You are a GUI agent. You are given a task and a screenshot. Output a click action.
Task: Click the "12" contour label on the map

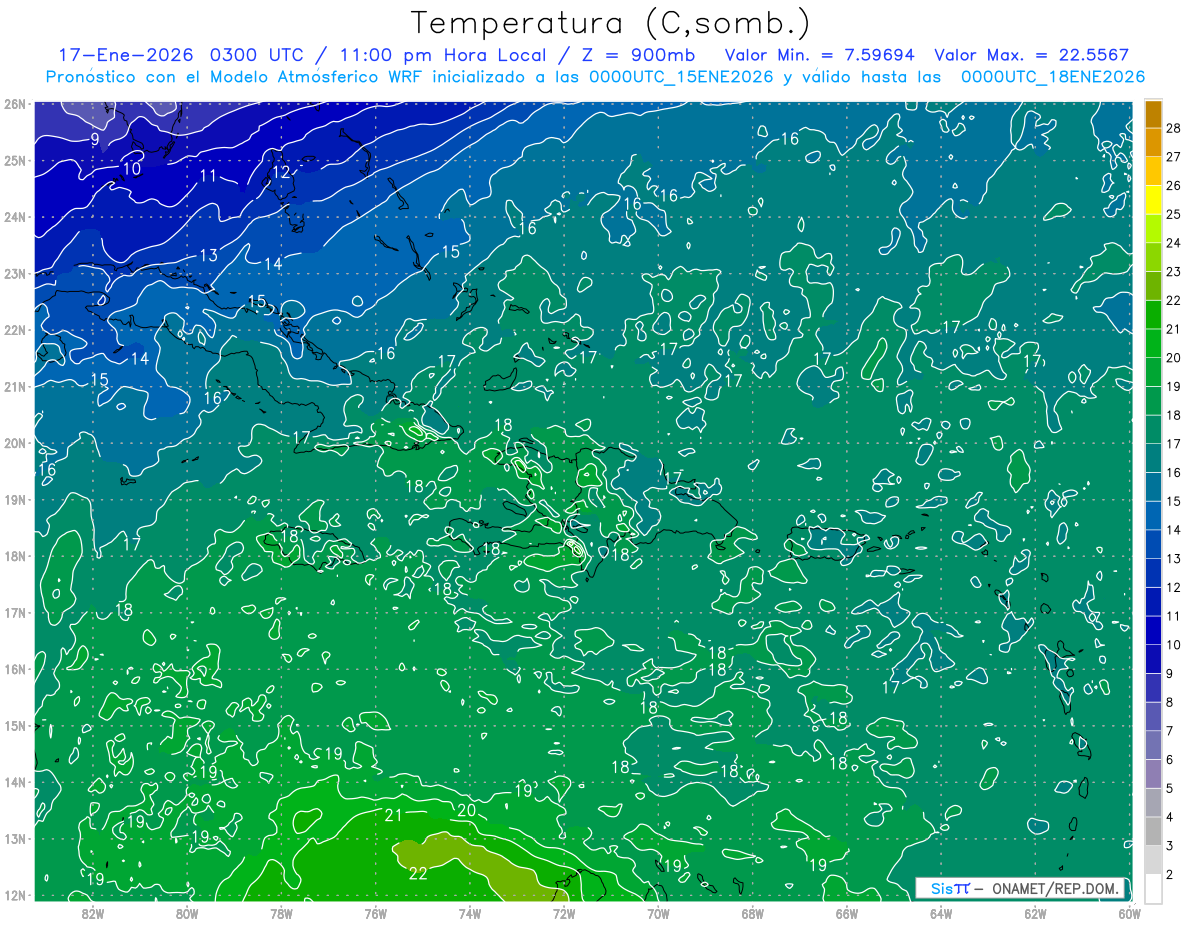[x=281, y=172]
